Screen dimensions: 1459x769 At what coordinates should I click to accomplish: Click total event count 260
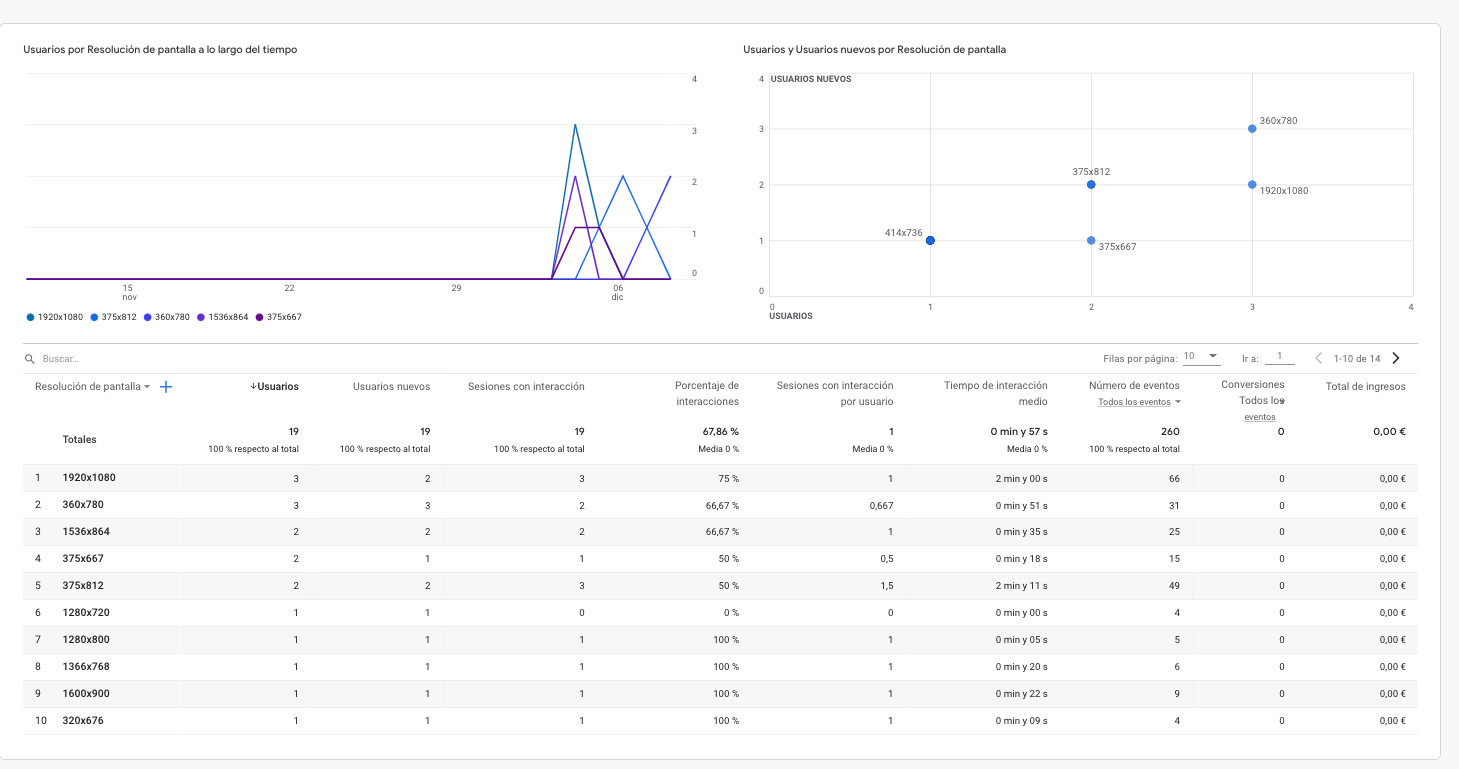click(x=1169, y=431)
